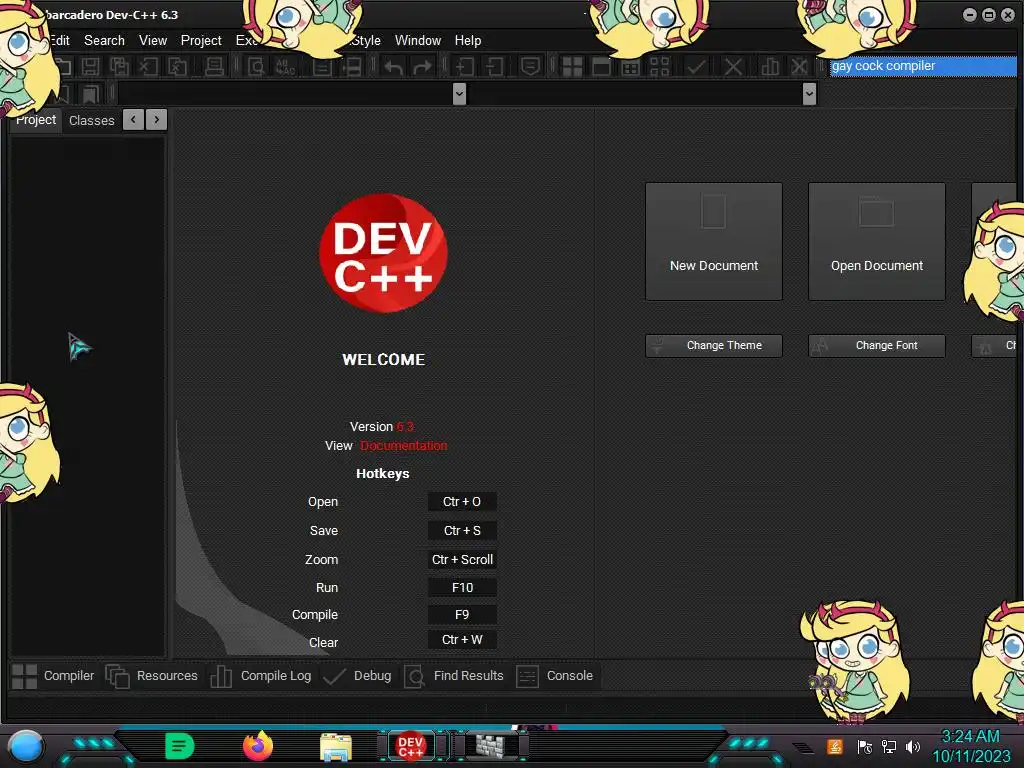Open the Find Results bottom tab
Screen dimensions: 1024x768
point(454,676)
